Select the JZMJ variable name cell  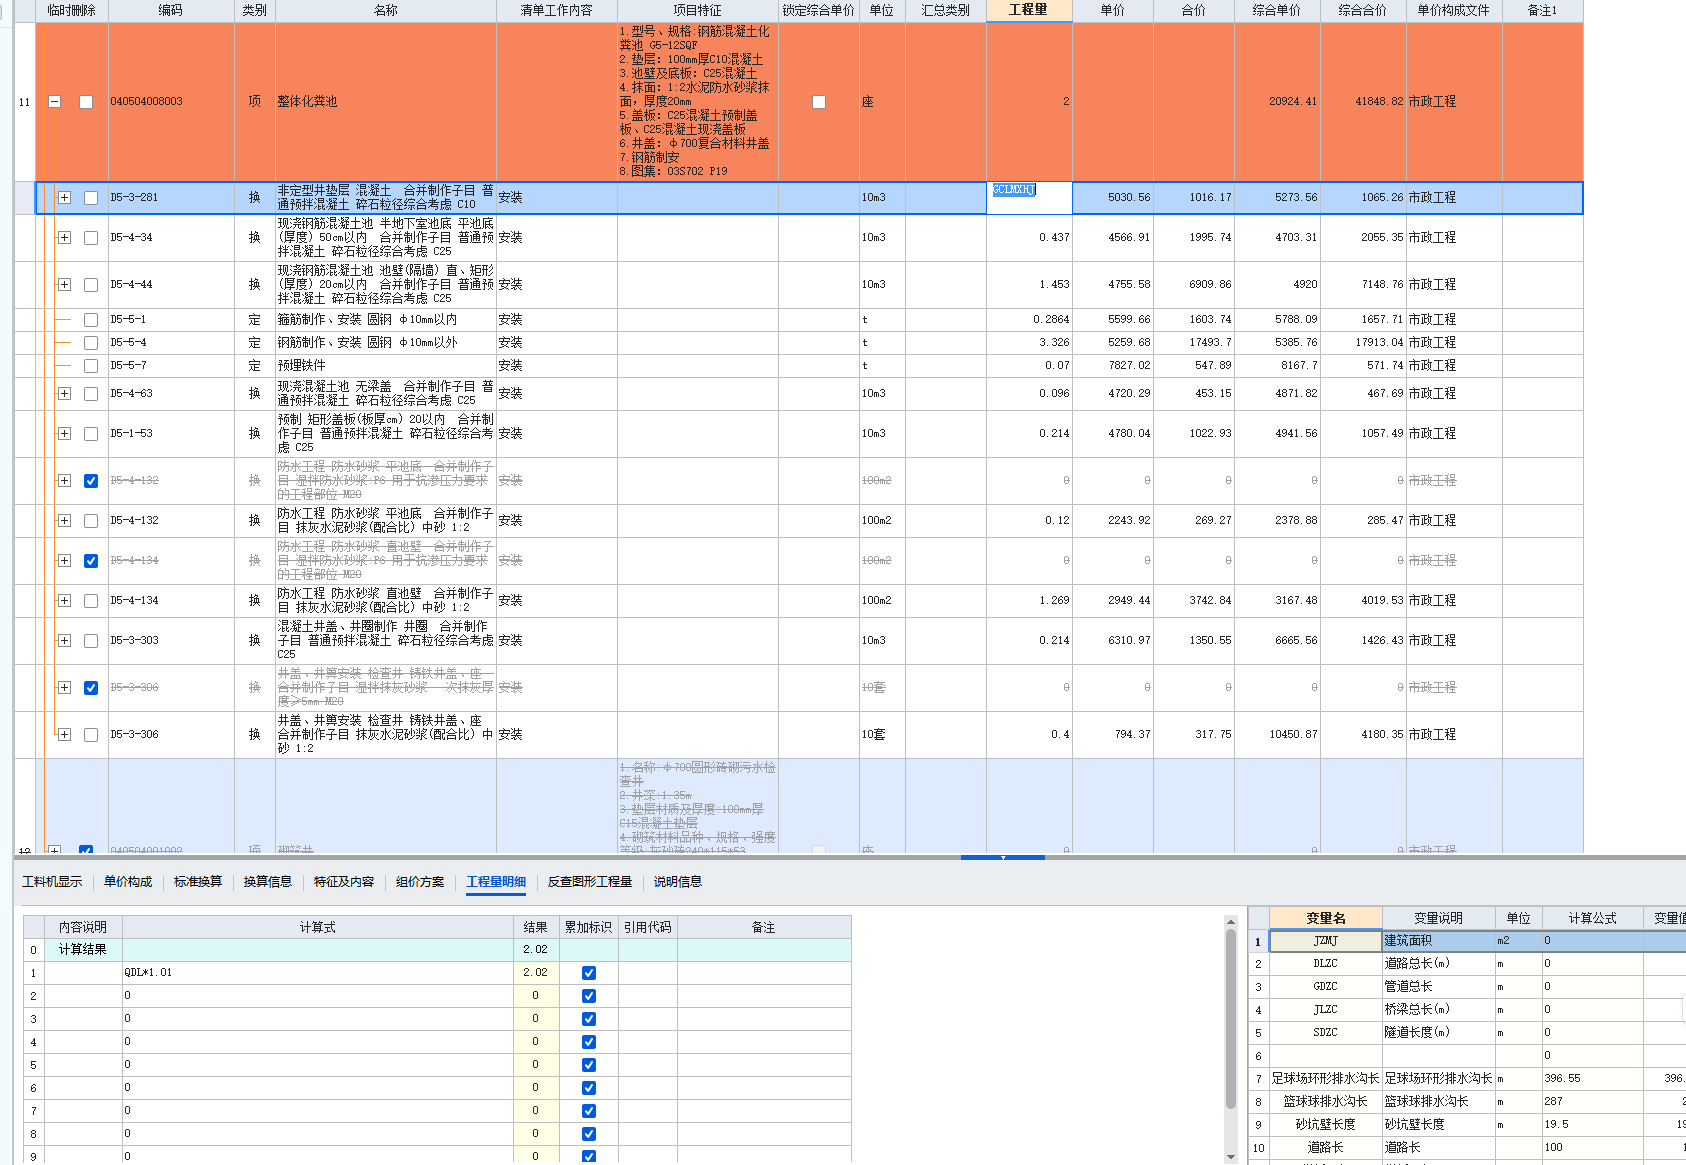[x=1326, y=941]
